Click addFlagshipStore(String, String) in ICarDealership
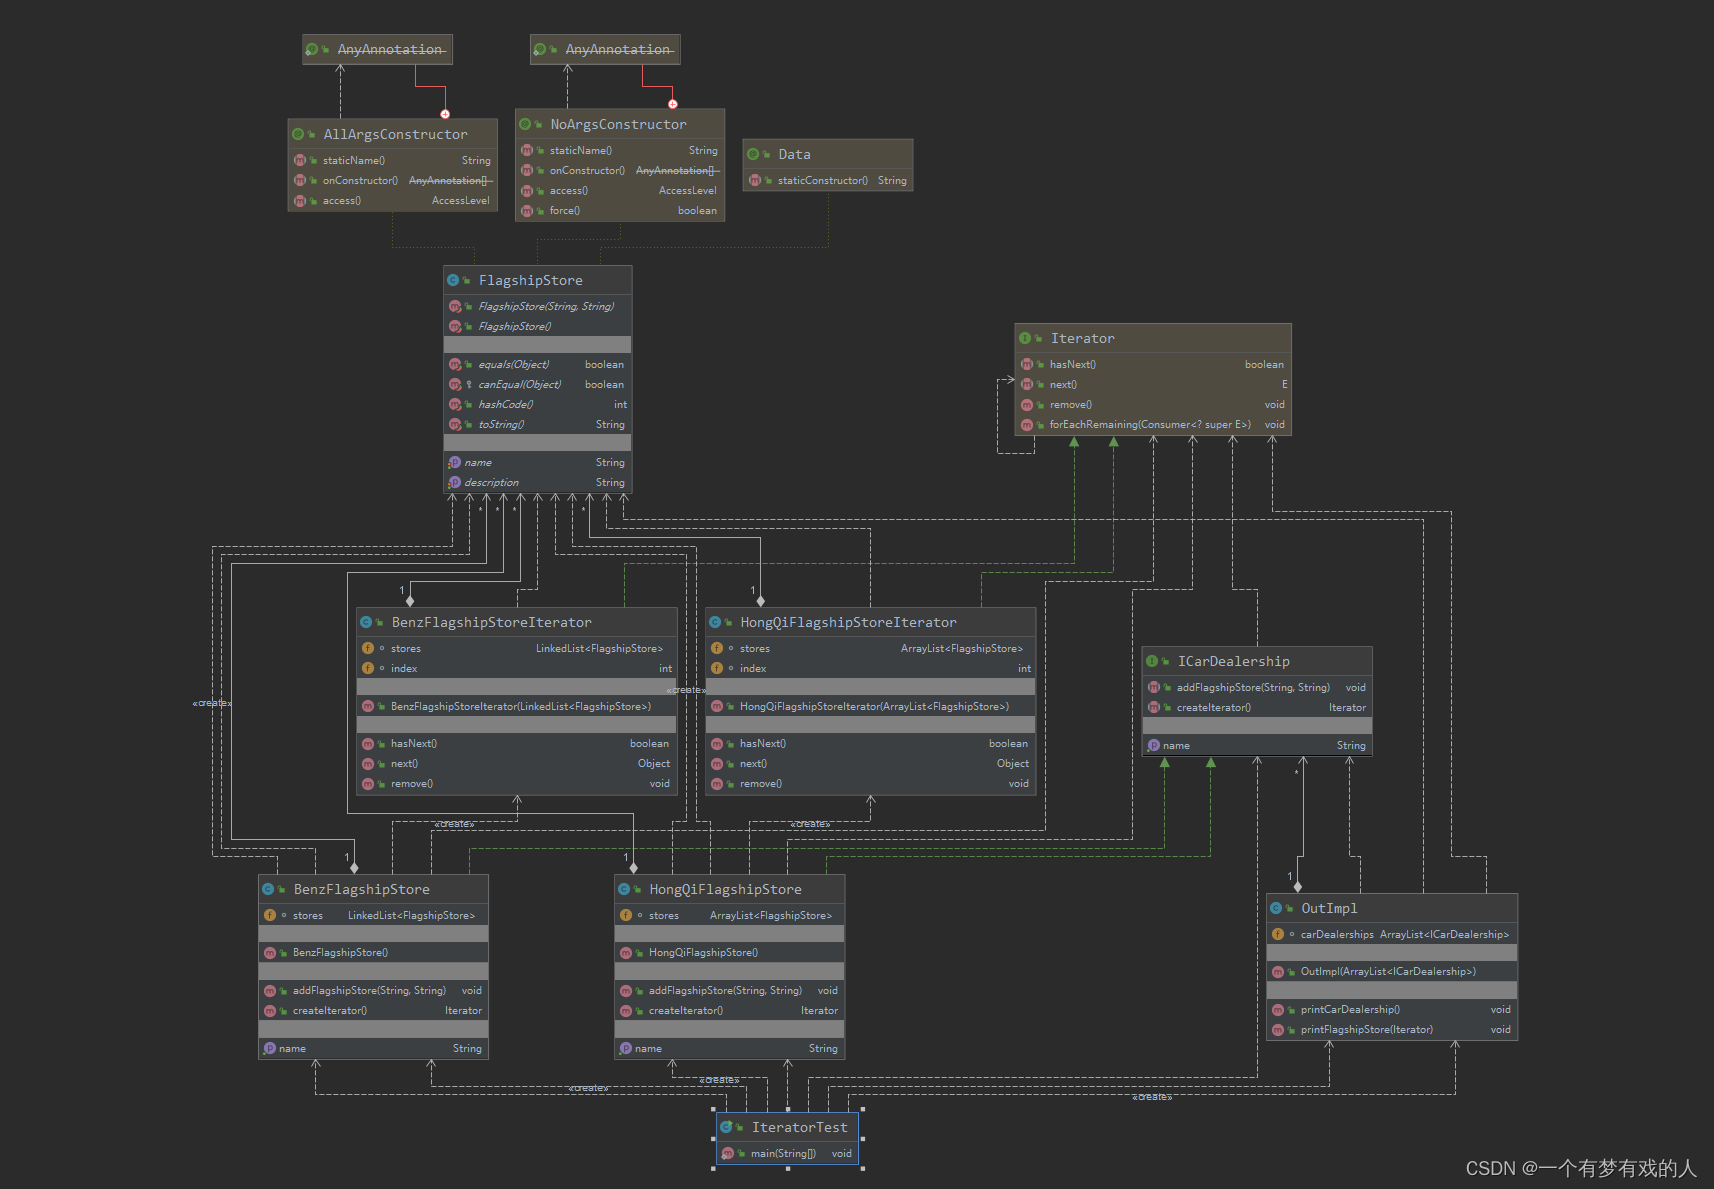 tap(1256, 688)
